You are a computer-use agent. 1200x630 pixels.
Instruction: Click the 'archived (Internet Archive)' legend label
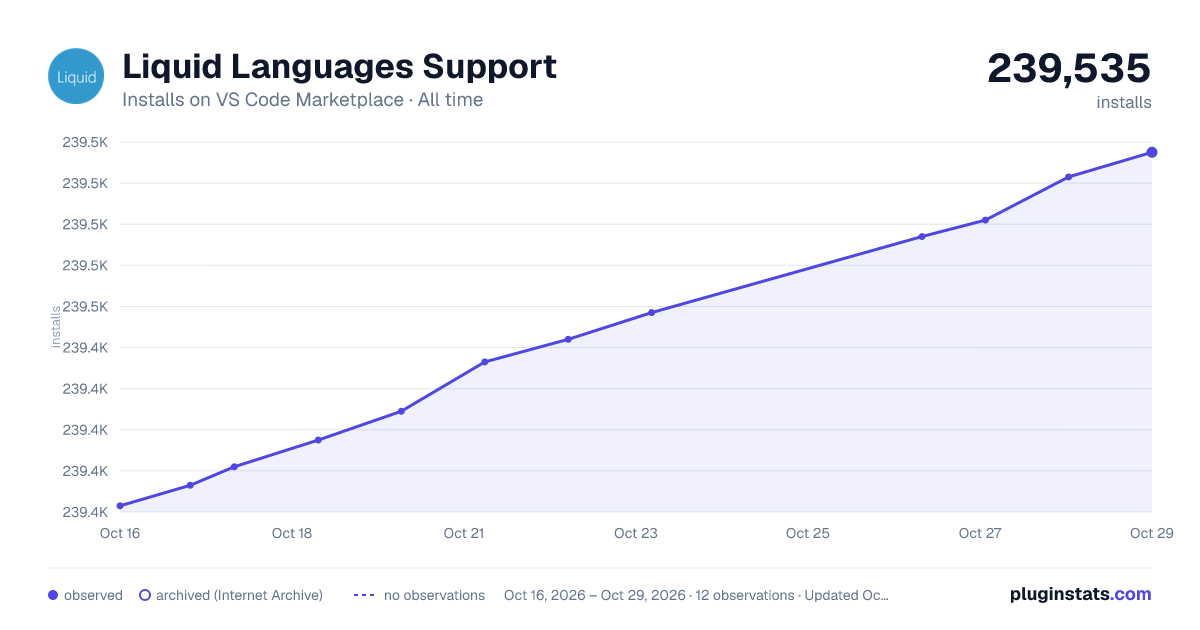tap(239, 595)
